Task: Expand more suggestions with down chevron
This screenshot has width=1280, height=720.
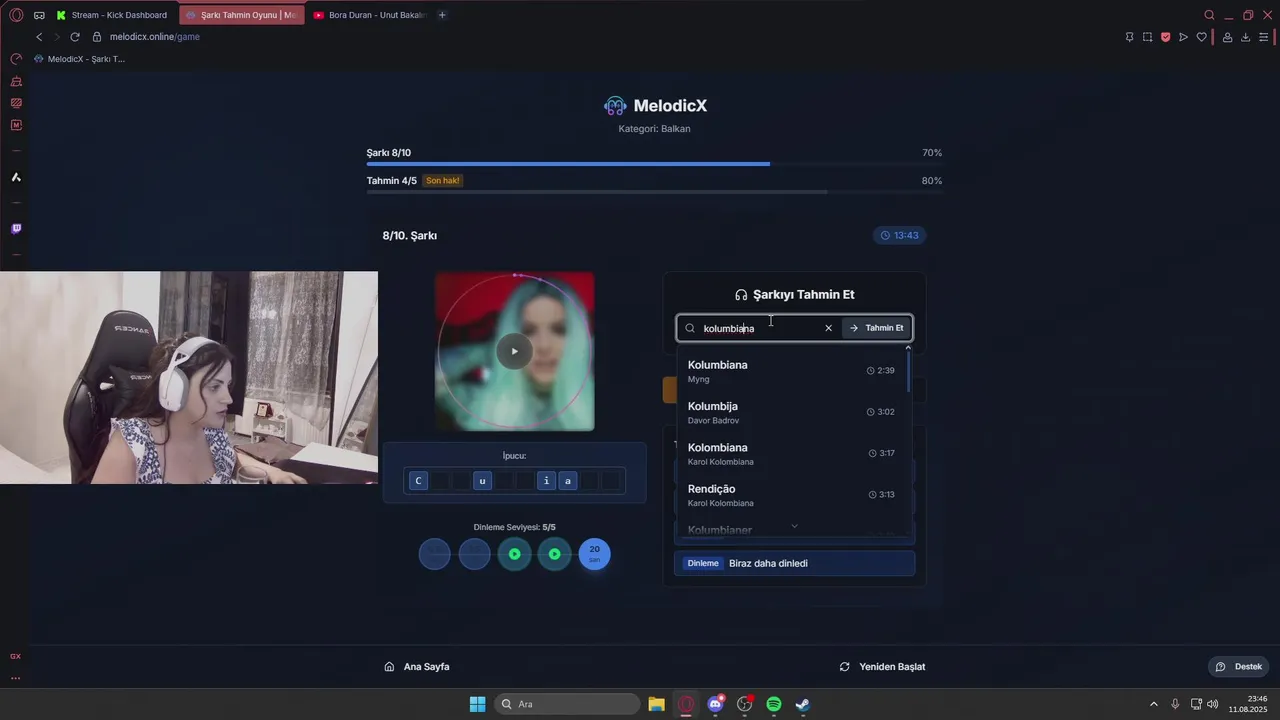Action: coord(794,526)
